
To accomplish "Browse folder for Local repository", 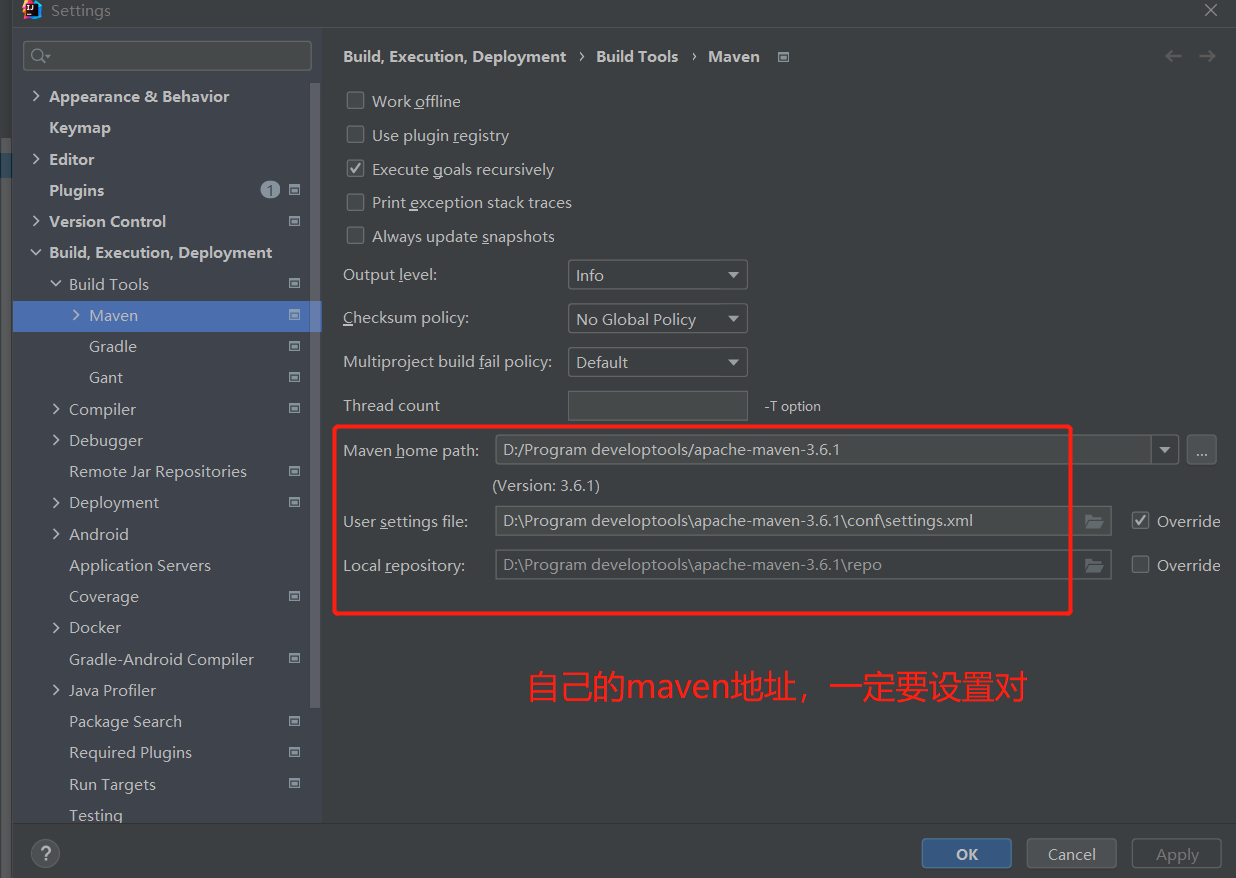I will point(1094,565).
